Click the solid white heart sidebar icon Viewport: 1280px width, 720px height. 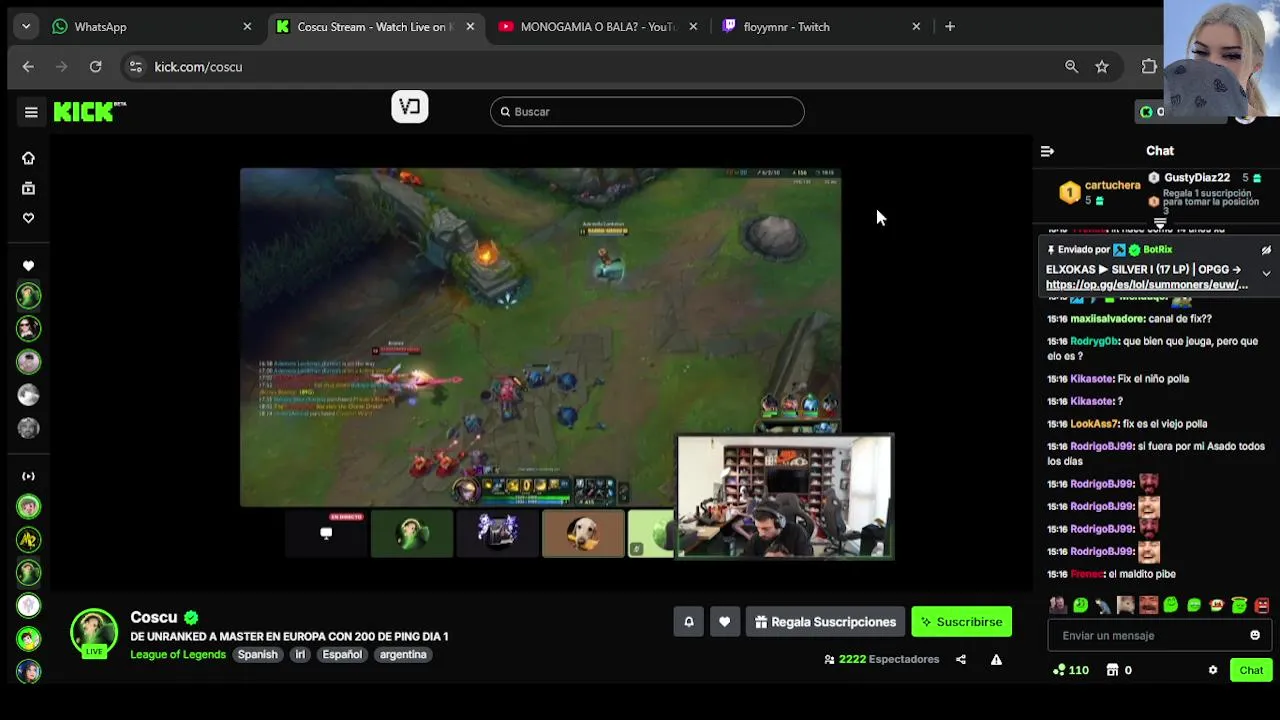28,266
